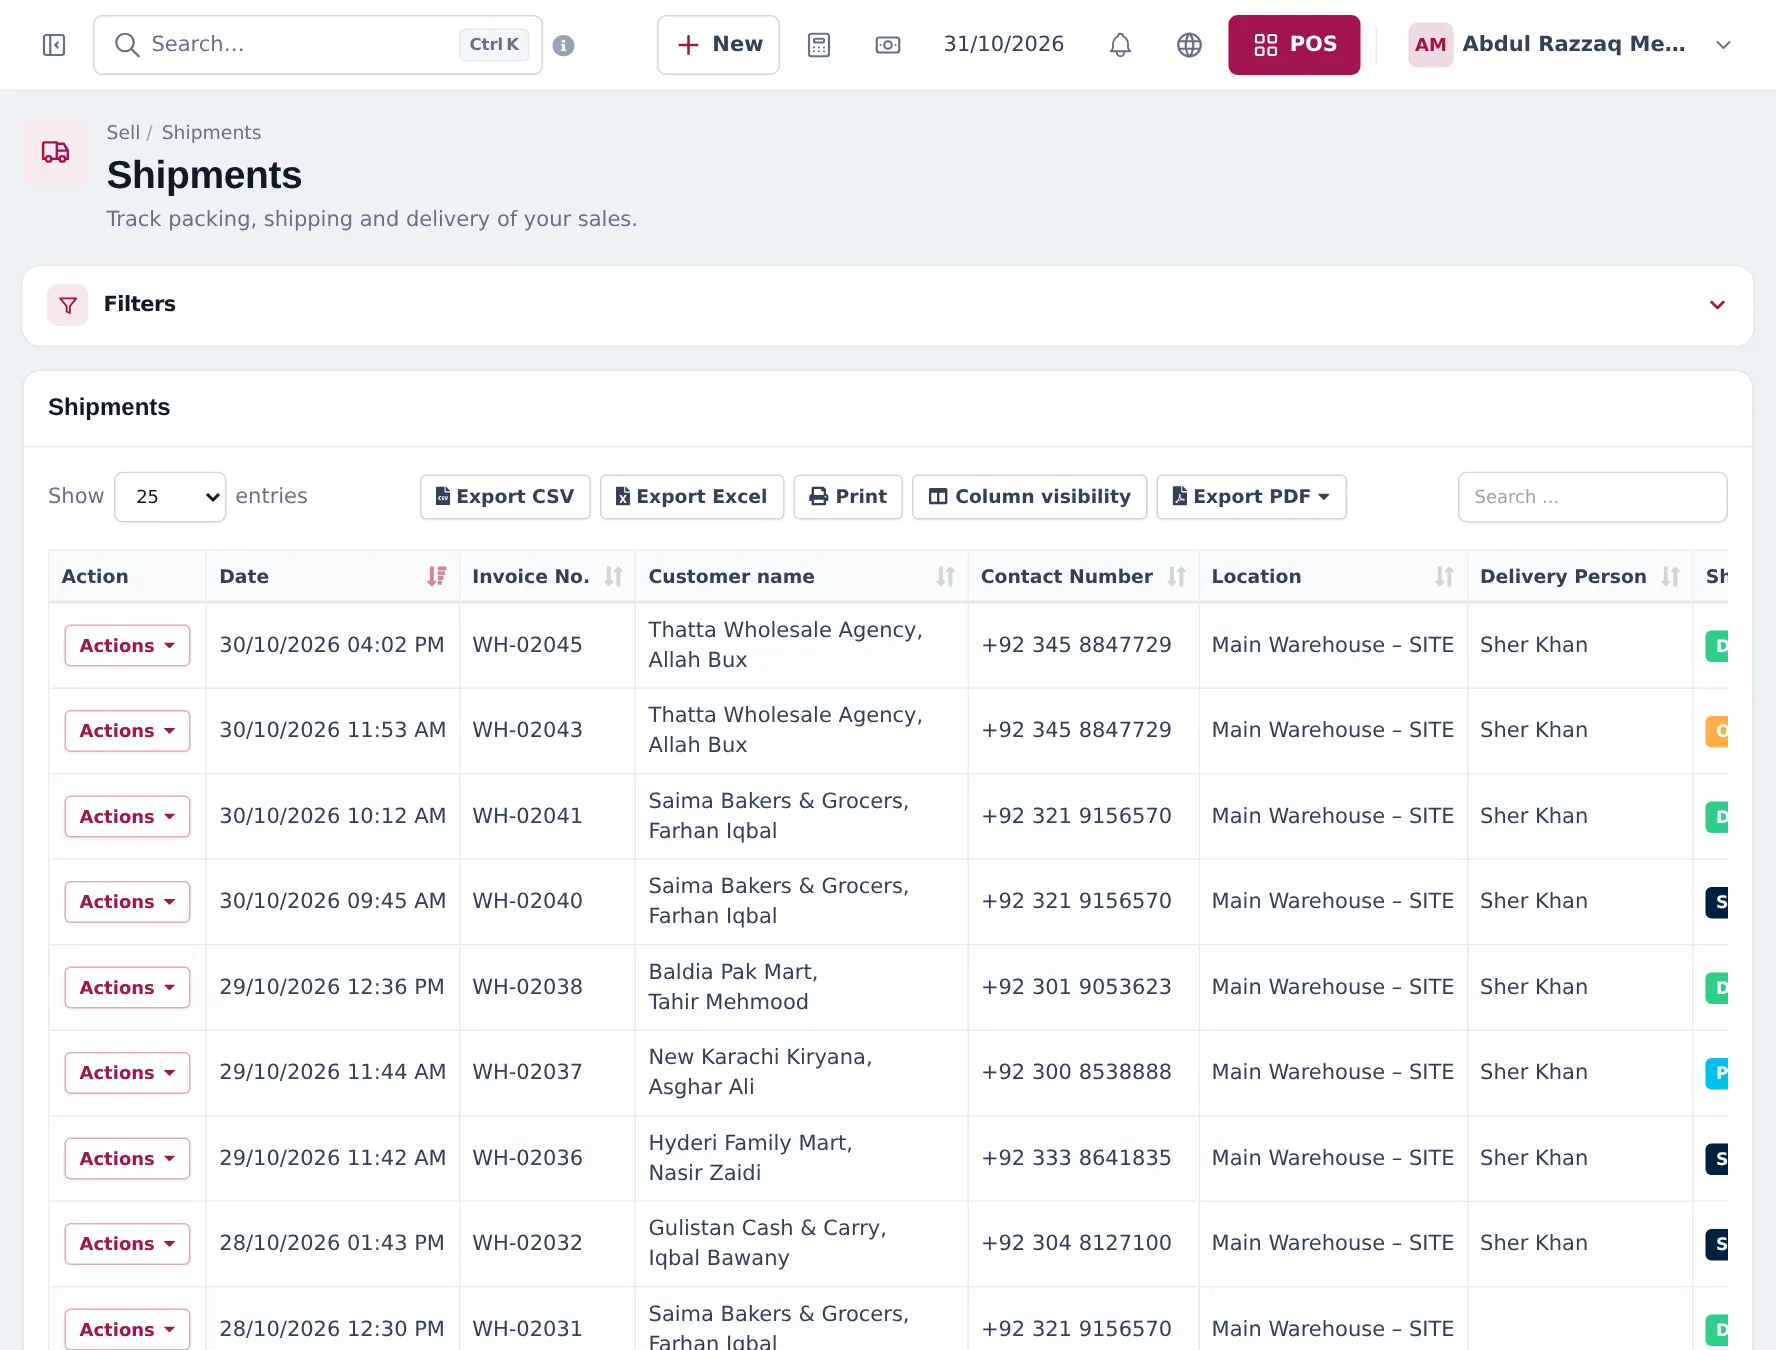
Task: Click date 30/10/2026 10:12 AM
Action: [333, 816]
